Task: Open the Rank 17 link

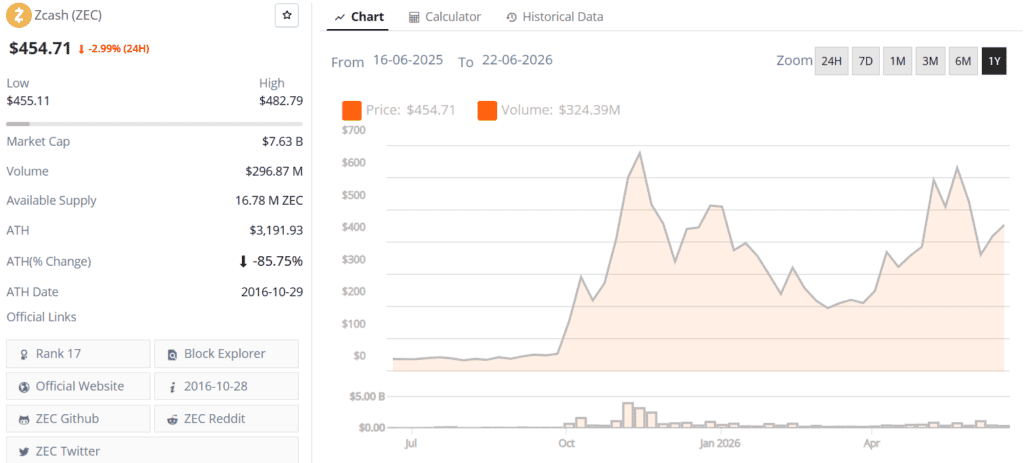Action: click(78, 354)
